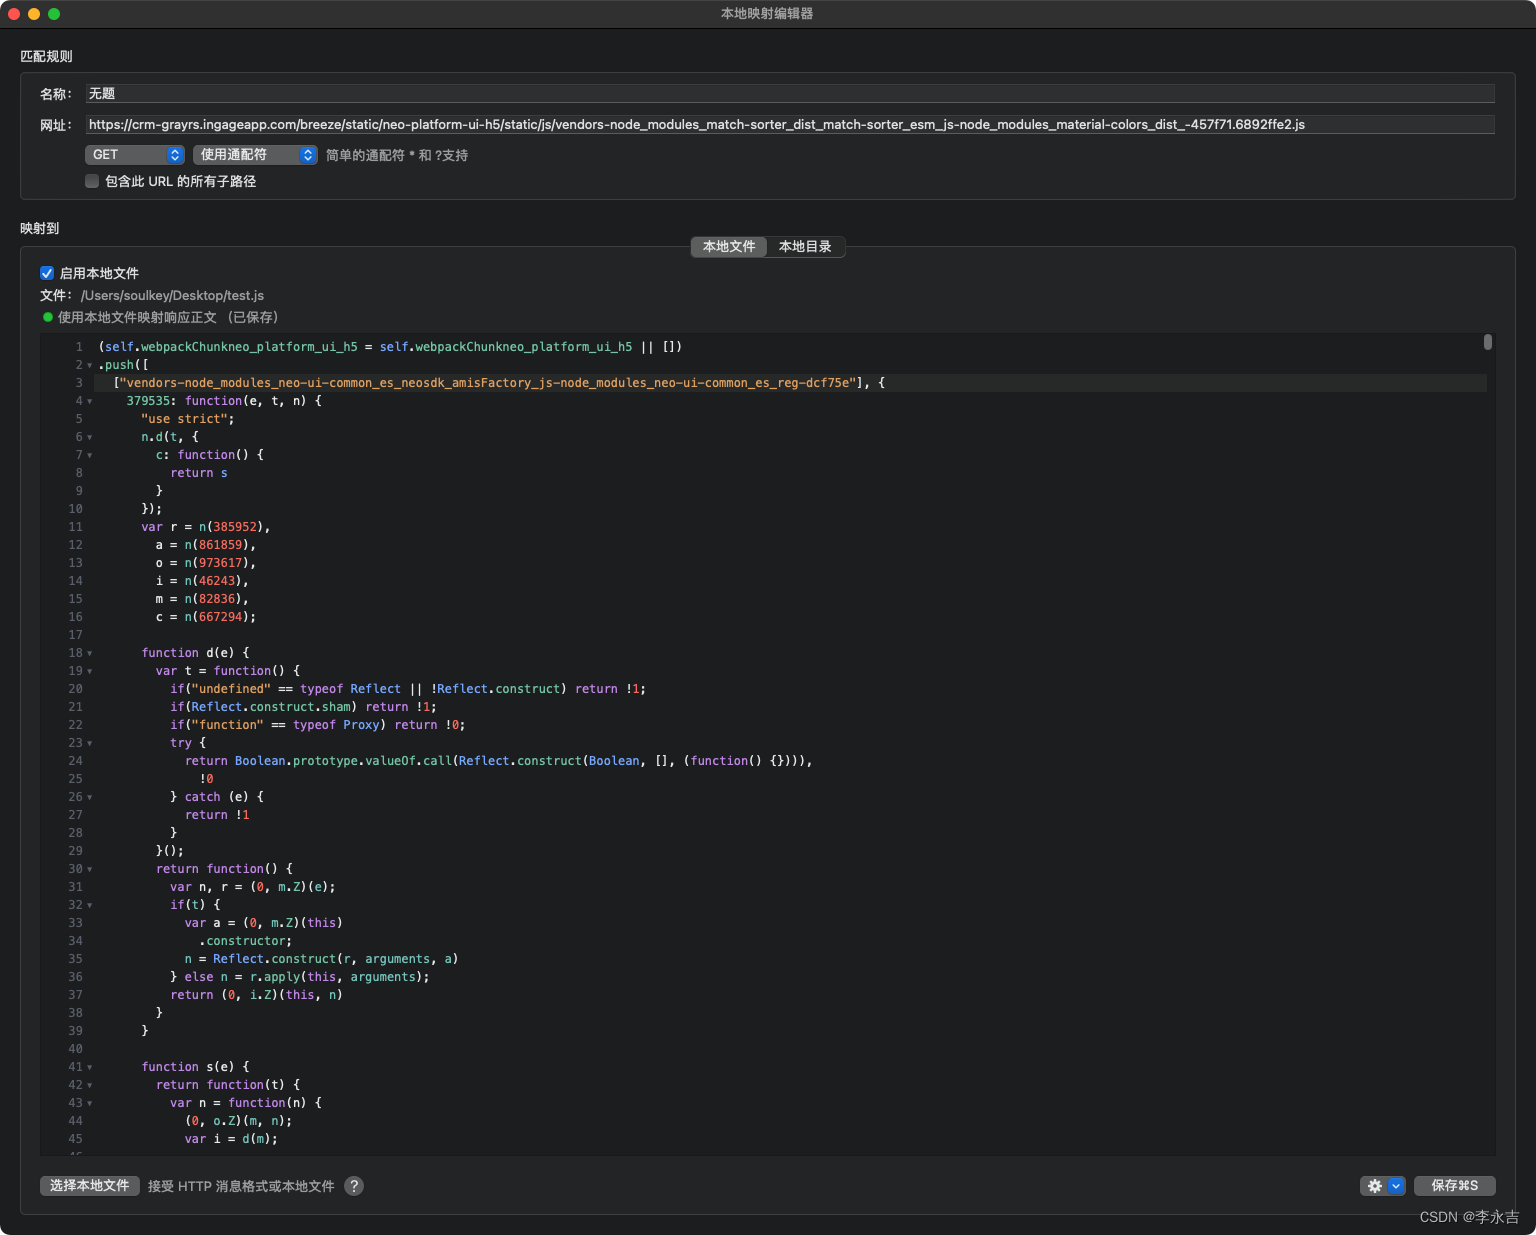Open the gear settings menu
The height and width of the screenshot is (1235, 1536).
click(x=1374, y=1186)
